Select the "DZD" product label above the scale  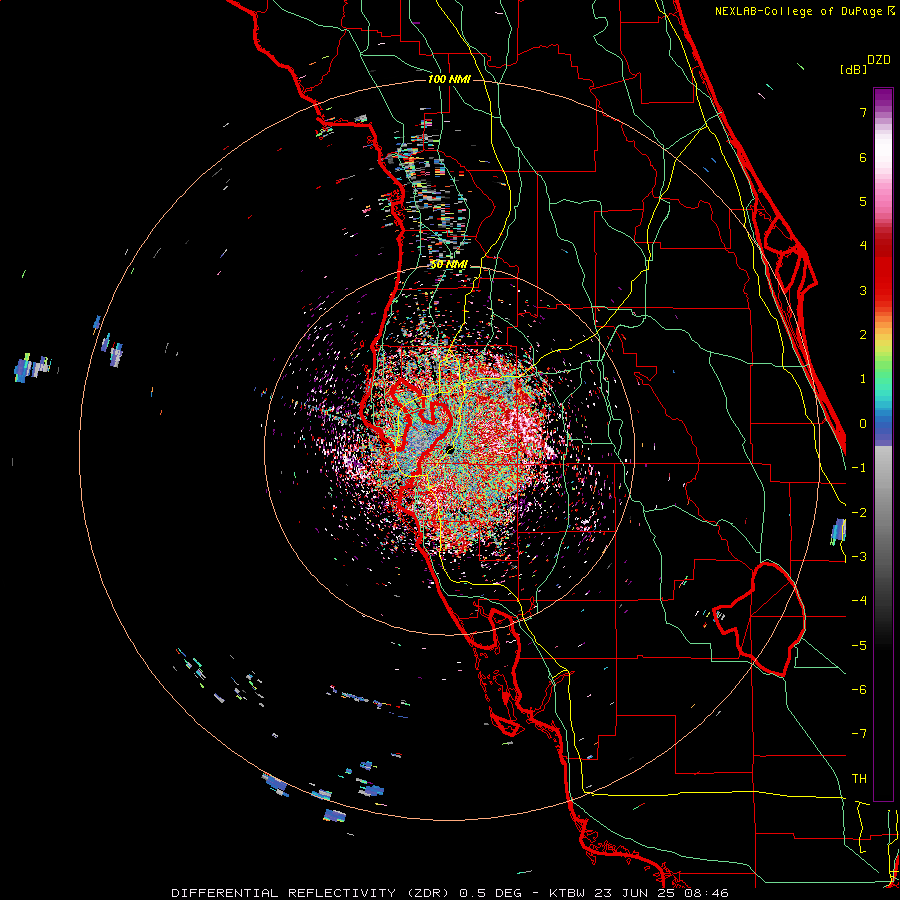[x=878, y=60]
